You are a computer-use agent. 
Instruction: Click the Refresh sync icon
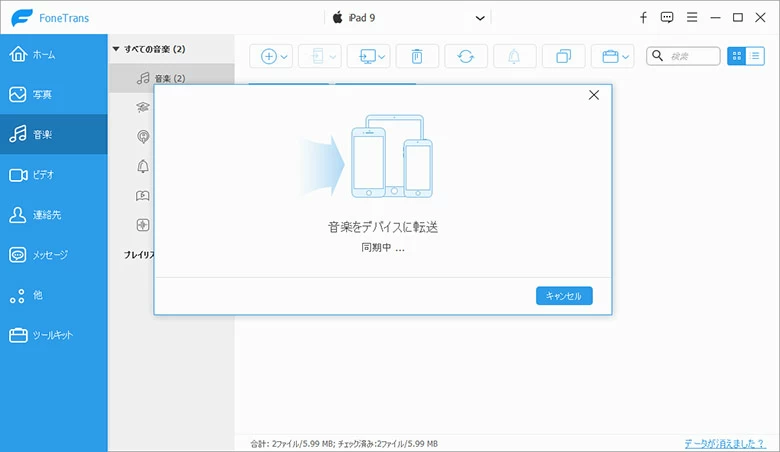click(466, 57)
